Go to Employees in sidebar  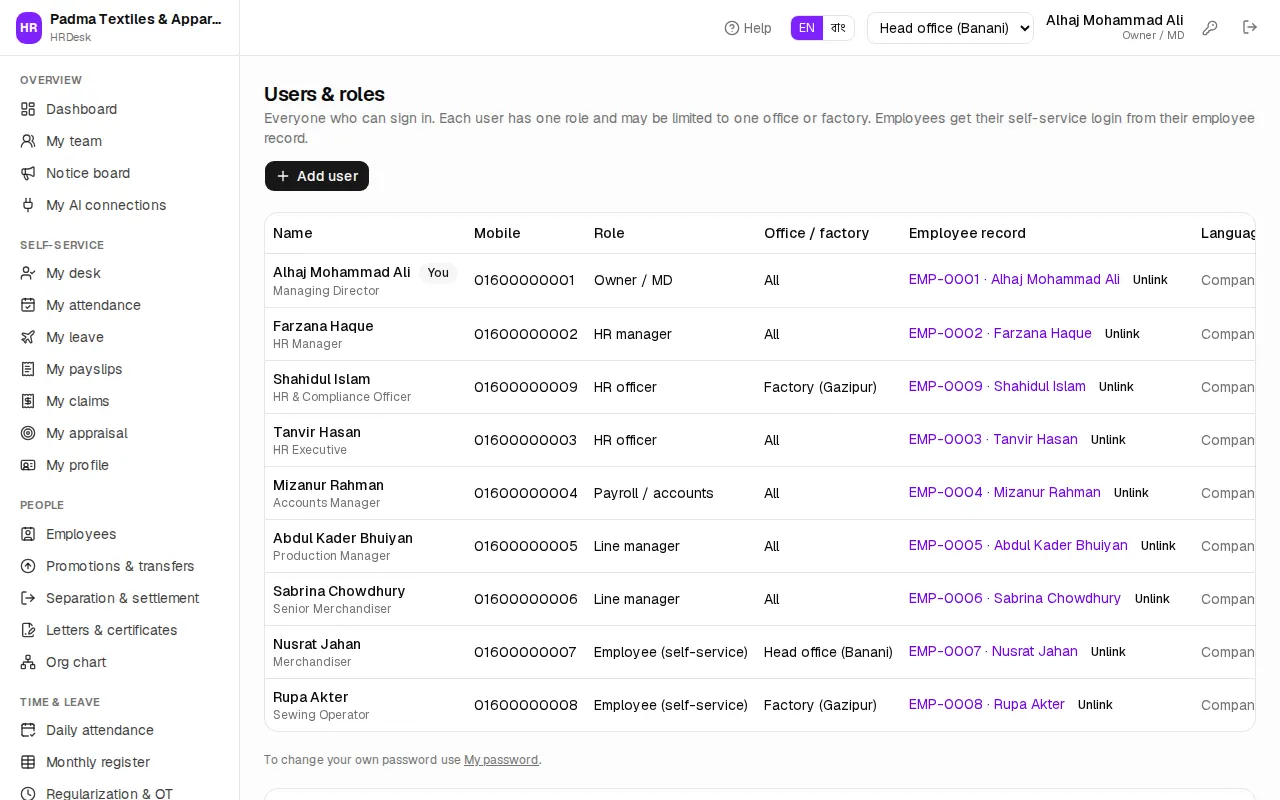pyautogui.click(x=120, y=534)
